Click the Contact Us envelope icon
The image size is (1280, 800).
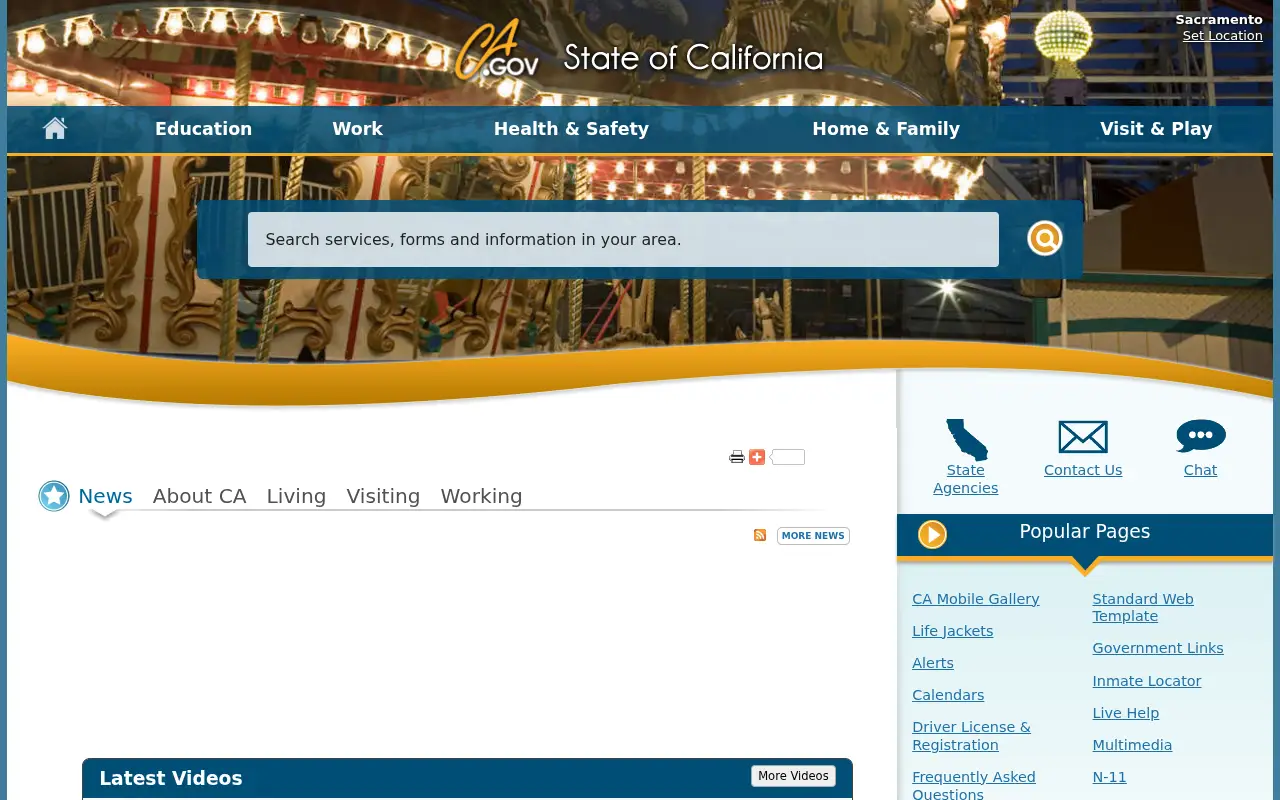tap(1083, 437)
